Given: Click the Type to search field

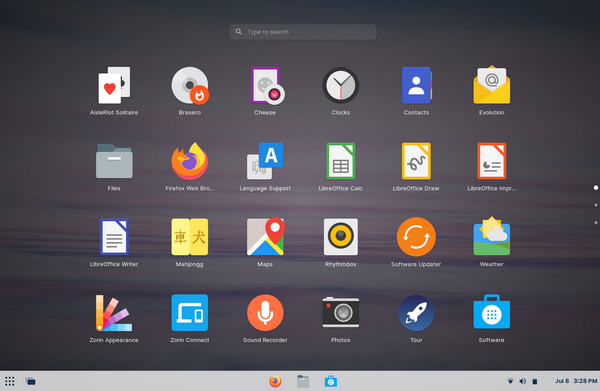Looking at the screenshot, I should click(x=303, y=32).
